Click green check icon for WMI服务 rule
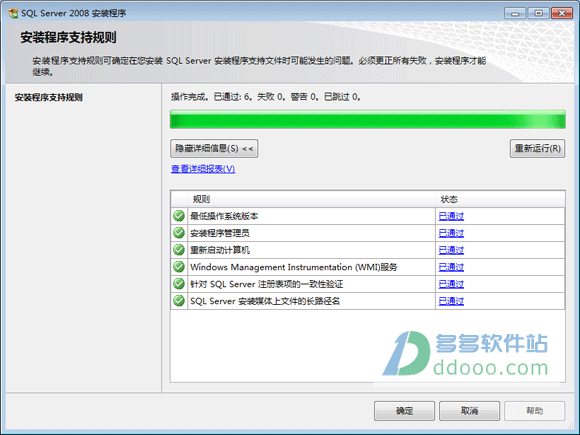 (x=179, y=267)
